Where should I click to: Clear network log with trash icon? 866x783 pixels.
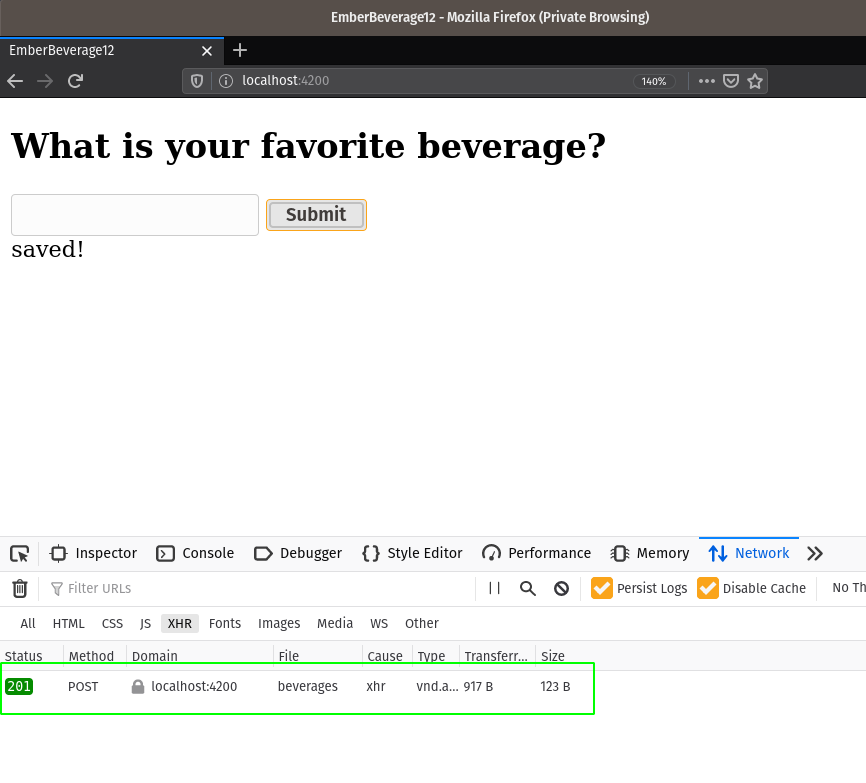[x=19, y=588]
